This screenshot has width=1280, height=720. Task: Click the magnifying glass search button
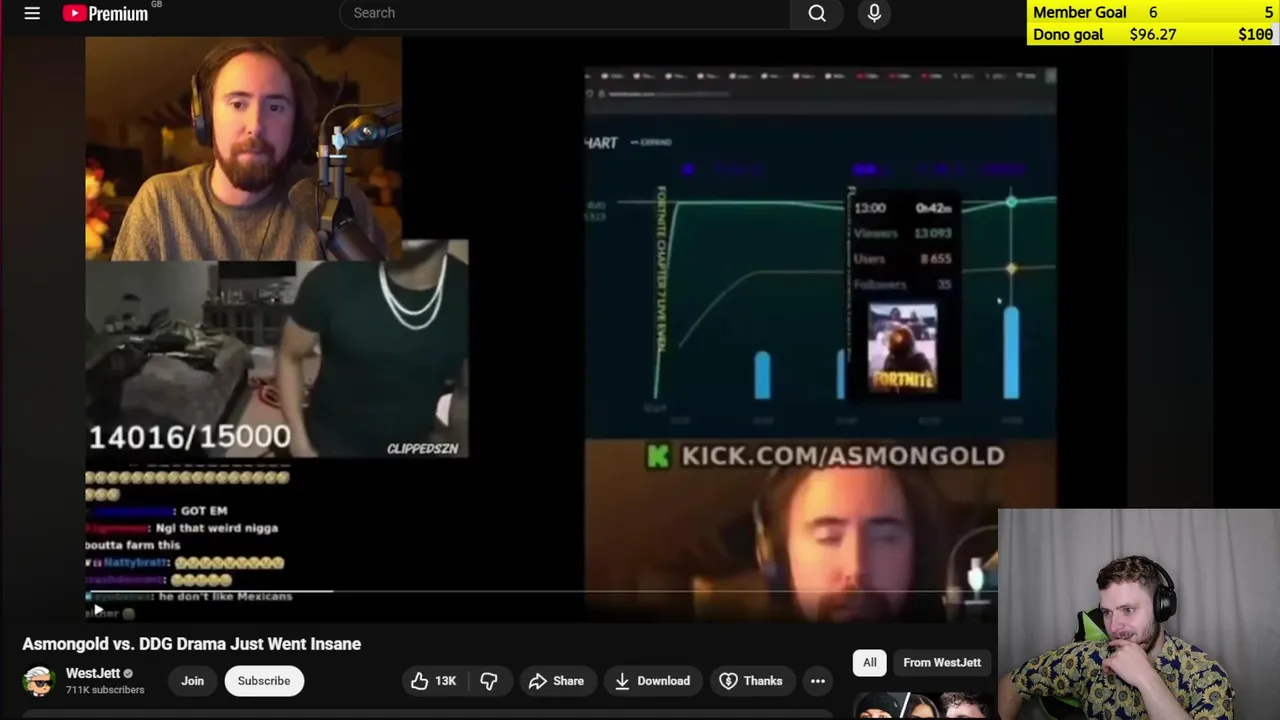[817, 13]
